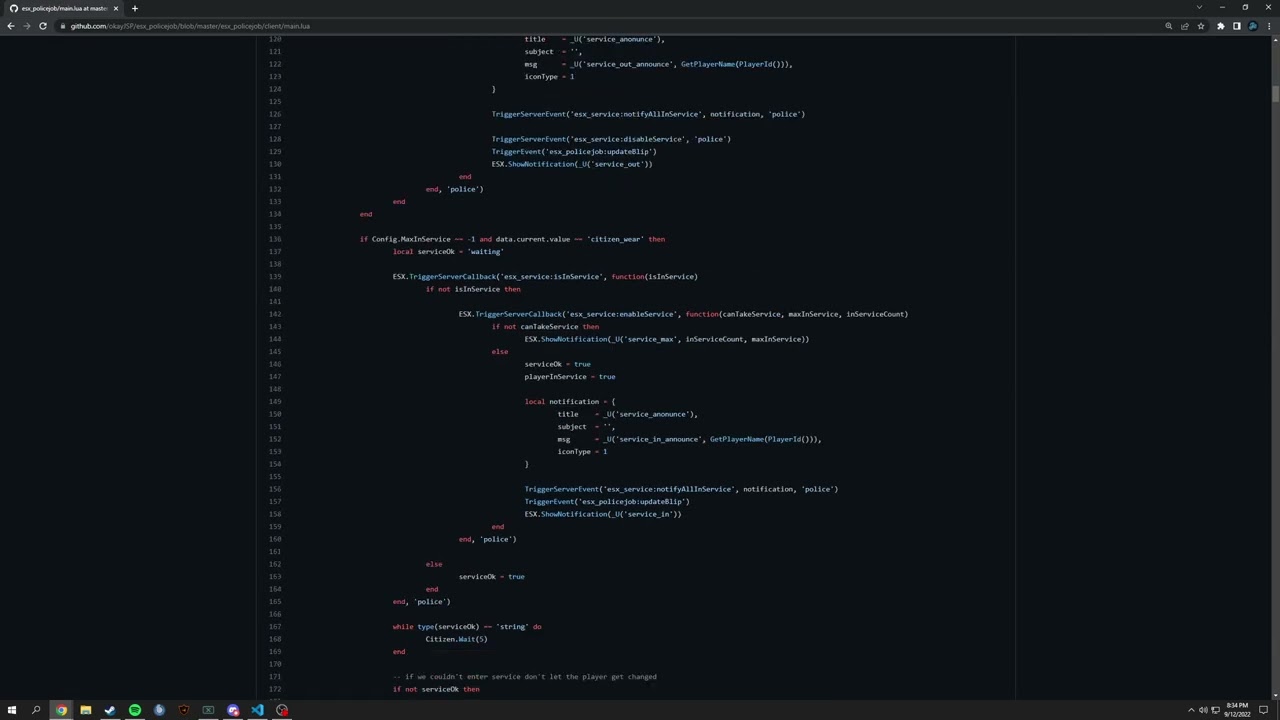Click "esx_service:disableService" event line

pos(611,139)
